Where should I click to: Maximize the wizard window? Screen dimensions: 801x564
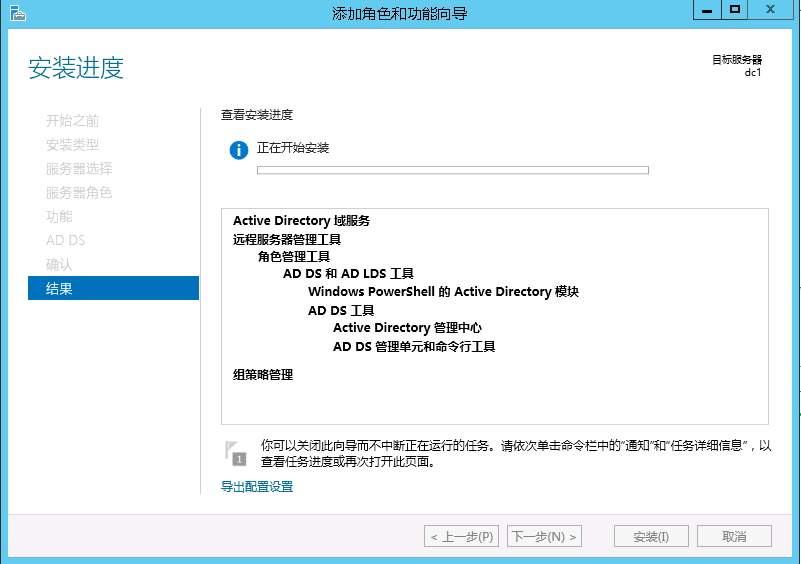tap(735, 10)
